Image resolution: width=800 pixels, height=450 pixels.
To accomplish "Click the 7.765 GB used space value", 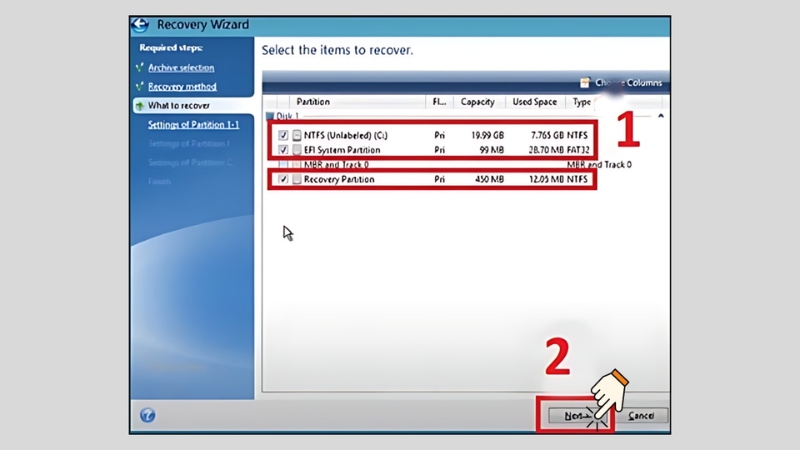I will pos(547,135).
